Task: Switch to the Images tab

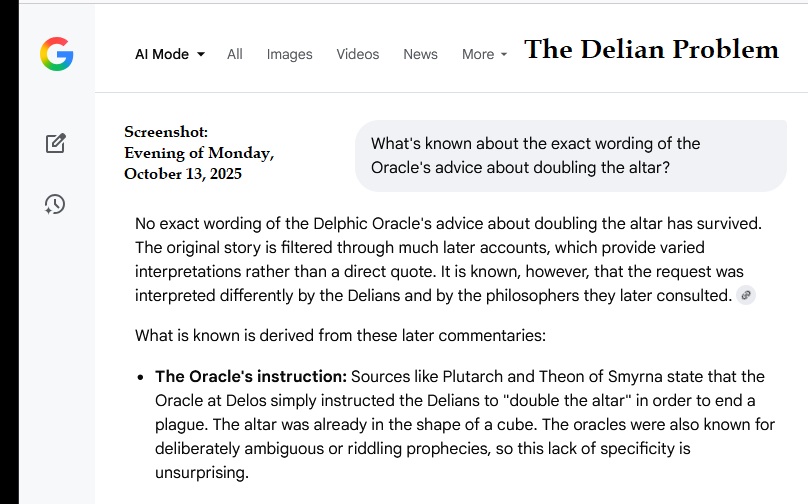Action: tap(289, 54)
